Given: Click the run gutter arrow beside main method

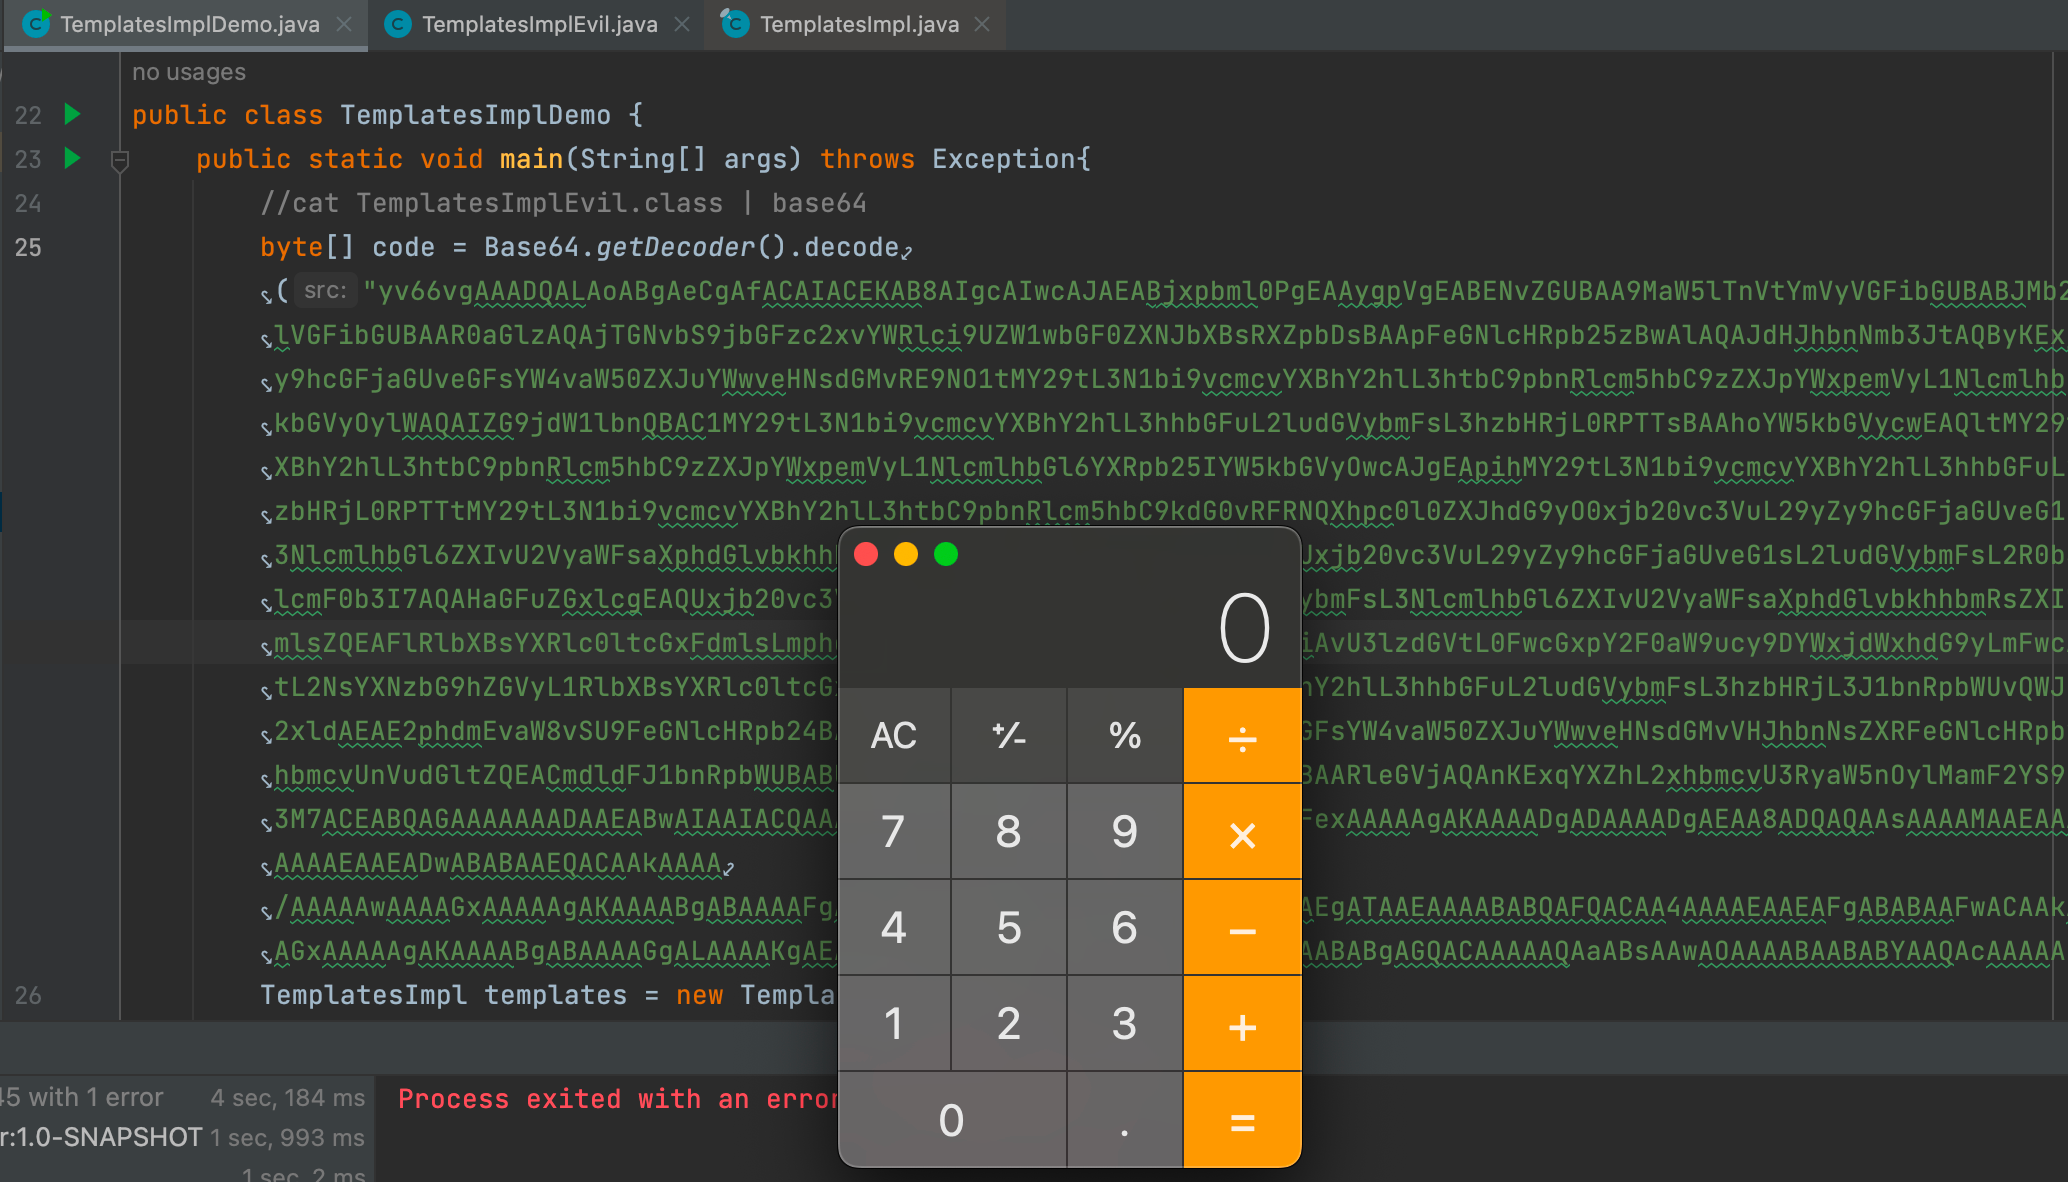Looking at the screenshot, I should pos(72,158).
